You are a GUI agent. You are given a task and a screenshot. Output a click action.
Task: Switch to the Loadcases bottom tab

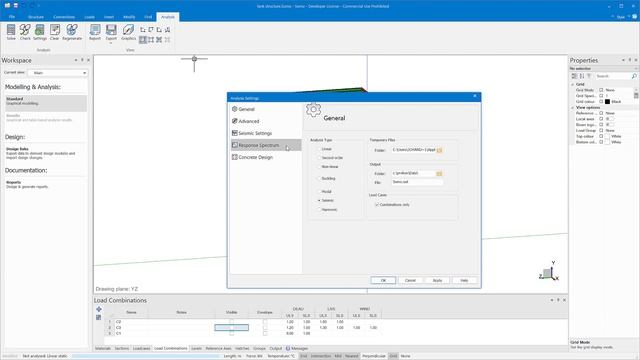pyautogui.click(x=142, y=349)
